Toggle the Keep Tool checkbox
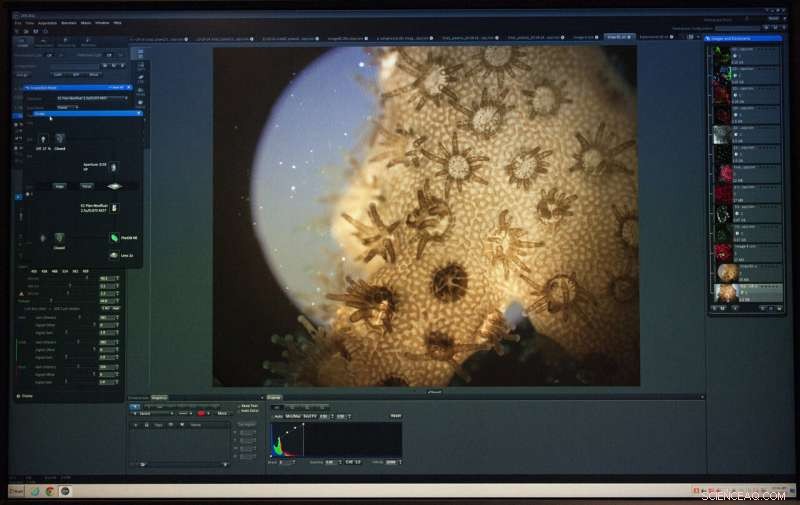Image resolution: width=800 pixels, height=505 pixels. click(x=238, y=405)
